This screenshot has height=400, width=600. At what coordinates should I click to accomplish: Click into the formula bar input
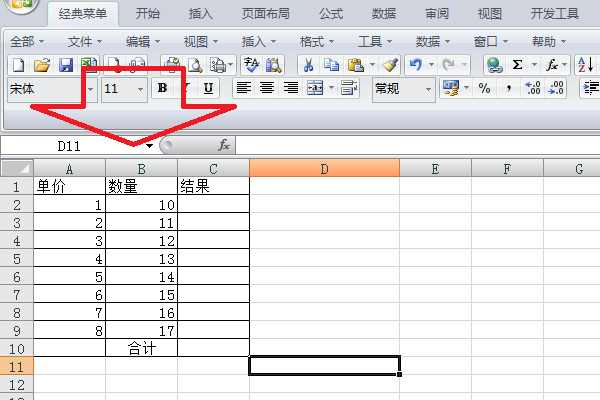418,145
